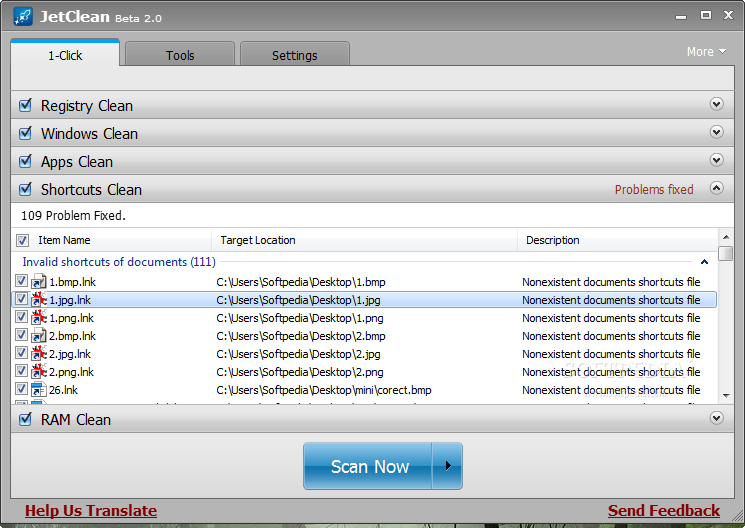Uncheck the 26.lnk row checkbox
The image size is (745, 528).
tap(21, 389)
